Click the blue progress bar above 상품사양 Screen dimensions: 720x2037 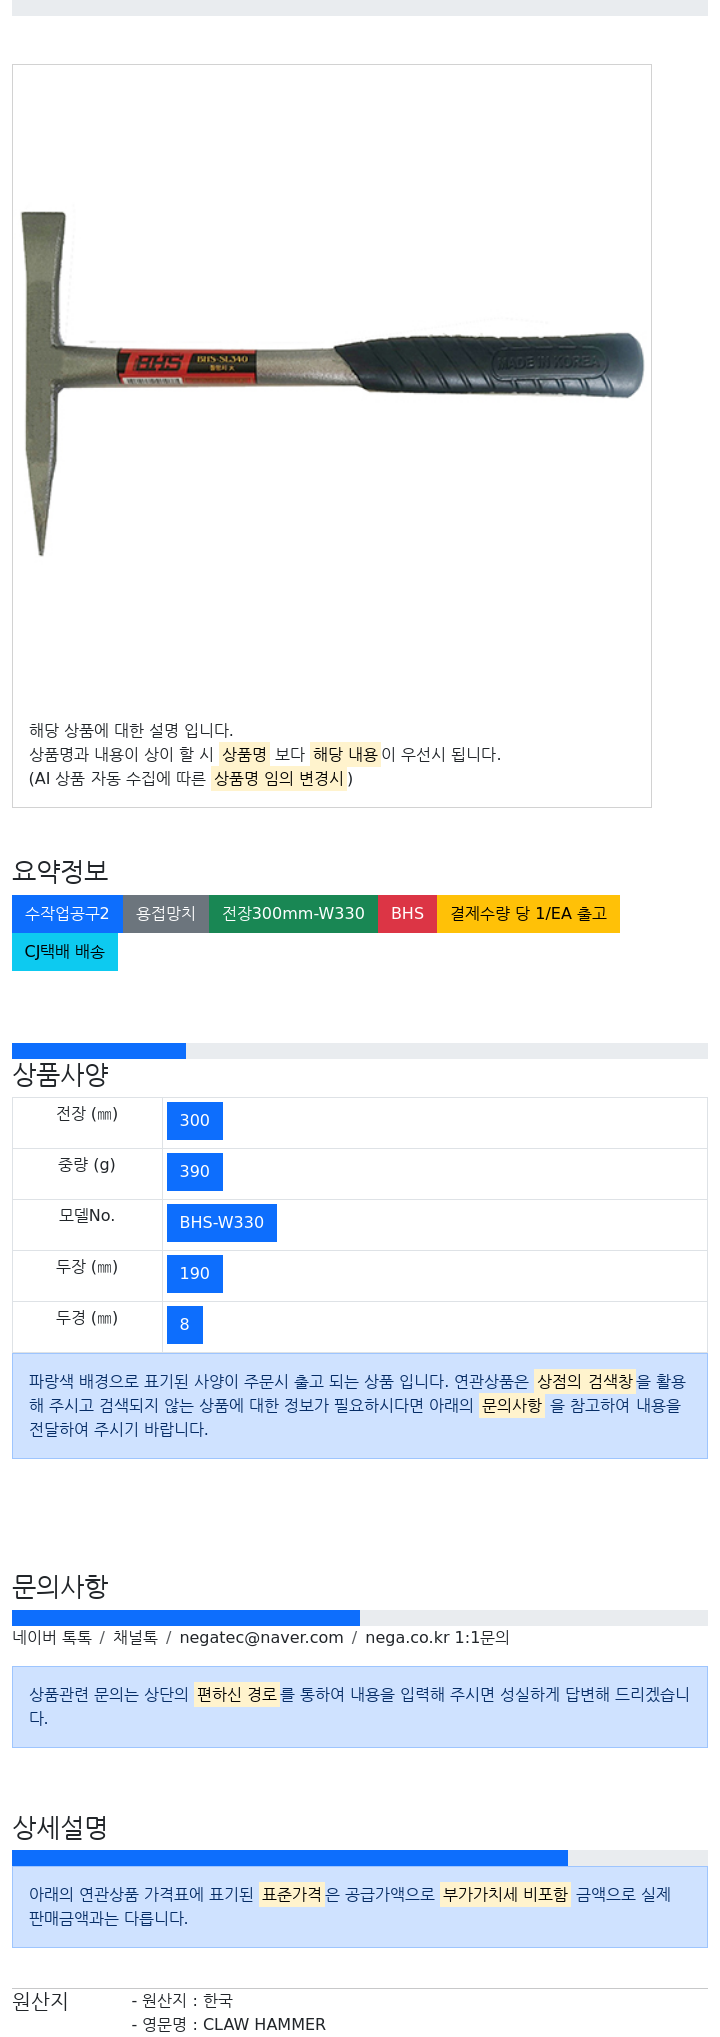pyautogui.click(x=99, y=1051)
